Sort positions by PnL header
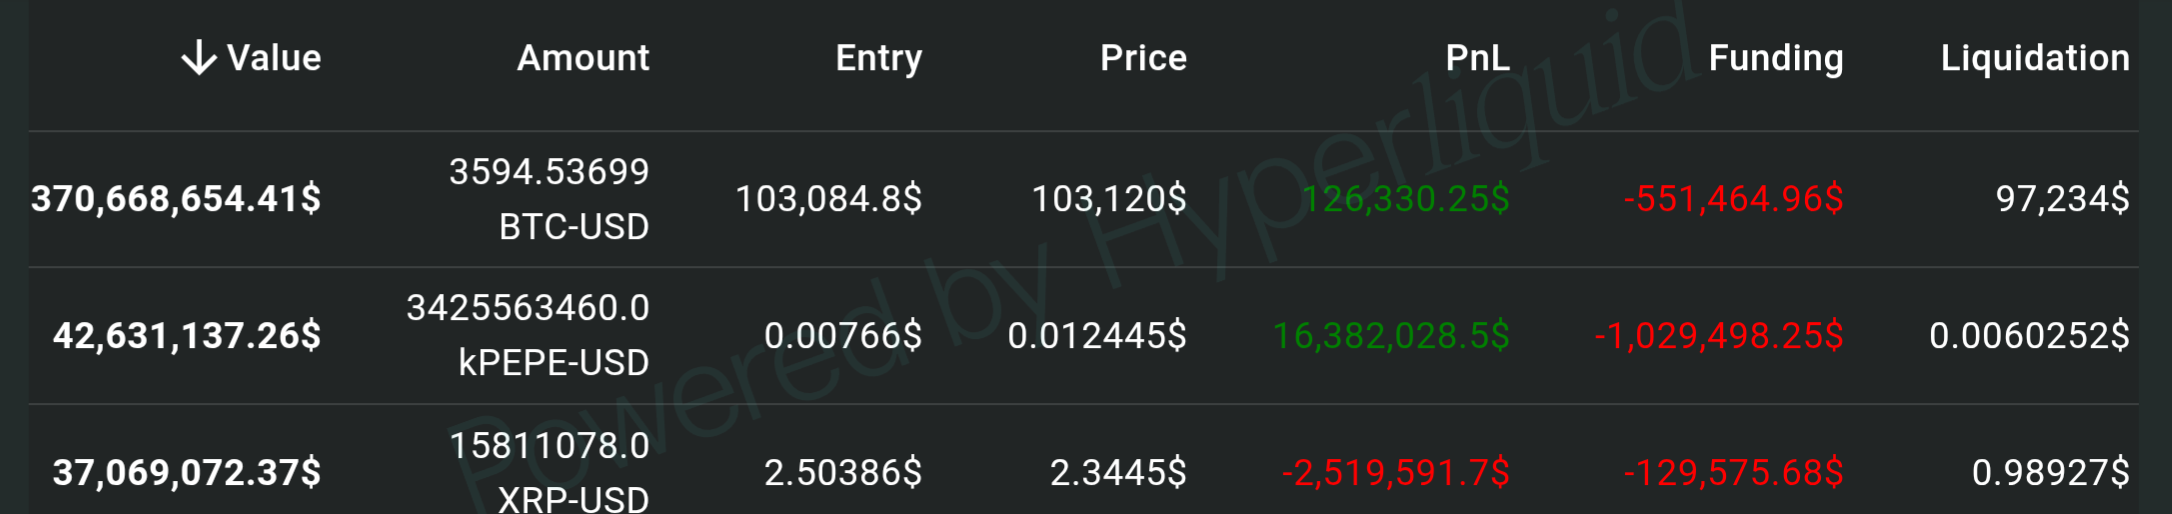2172x514 pixels. click(1477, 58)
